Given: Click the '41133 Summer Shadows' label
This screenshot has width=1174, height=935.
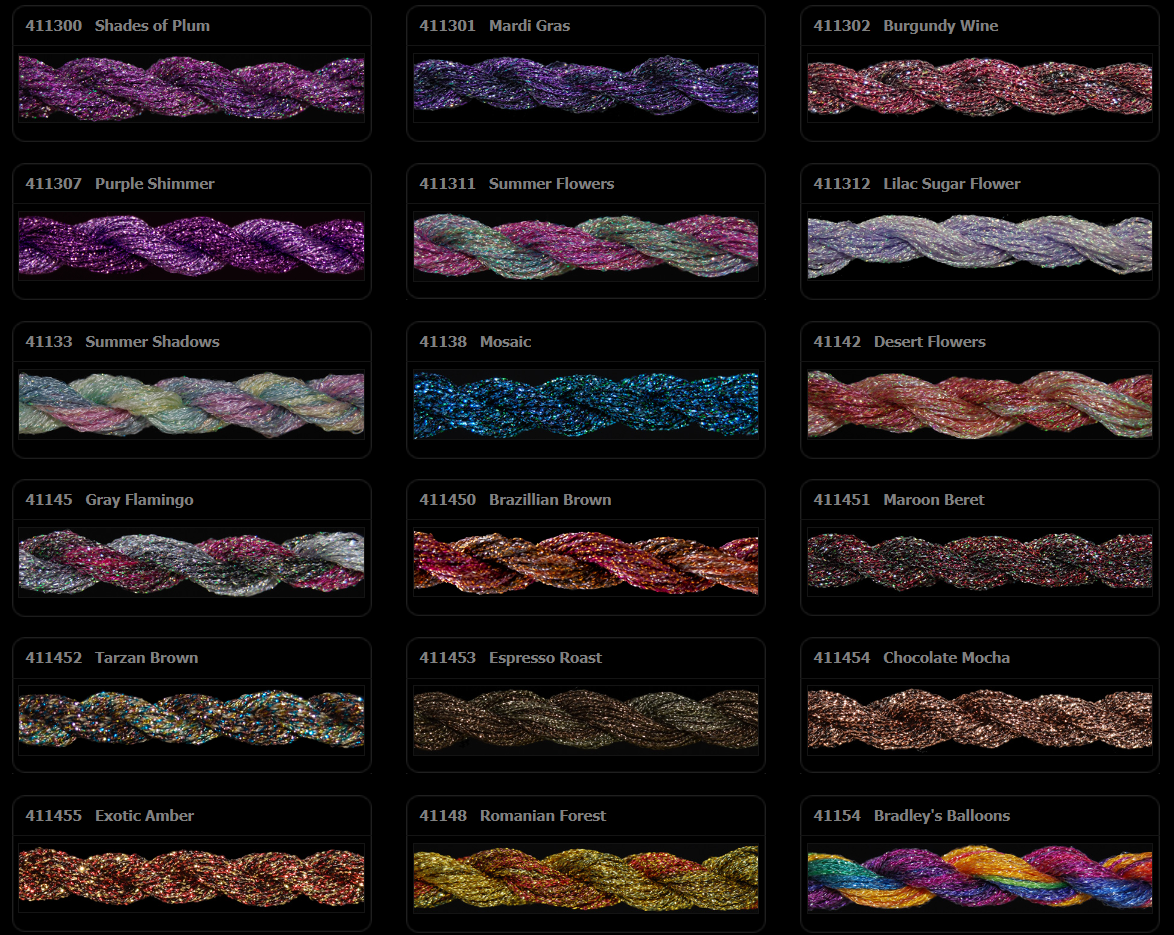Looking at the screenshot, I should point(123,341).
